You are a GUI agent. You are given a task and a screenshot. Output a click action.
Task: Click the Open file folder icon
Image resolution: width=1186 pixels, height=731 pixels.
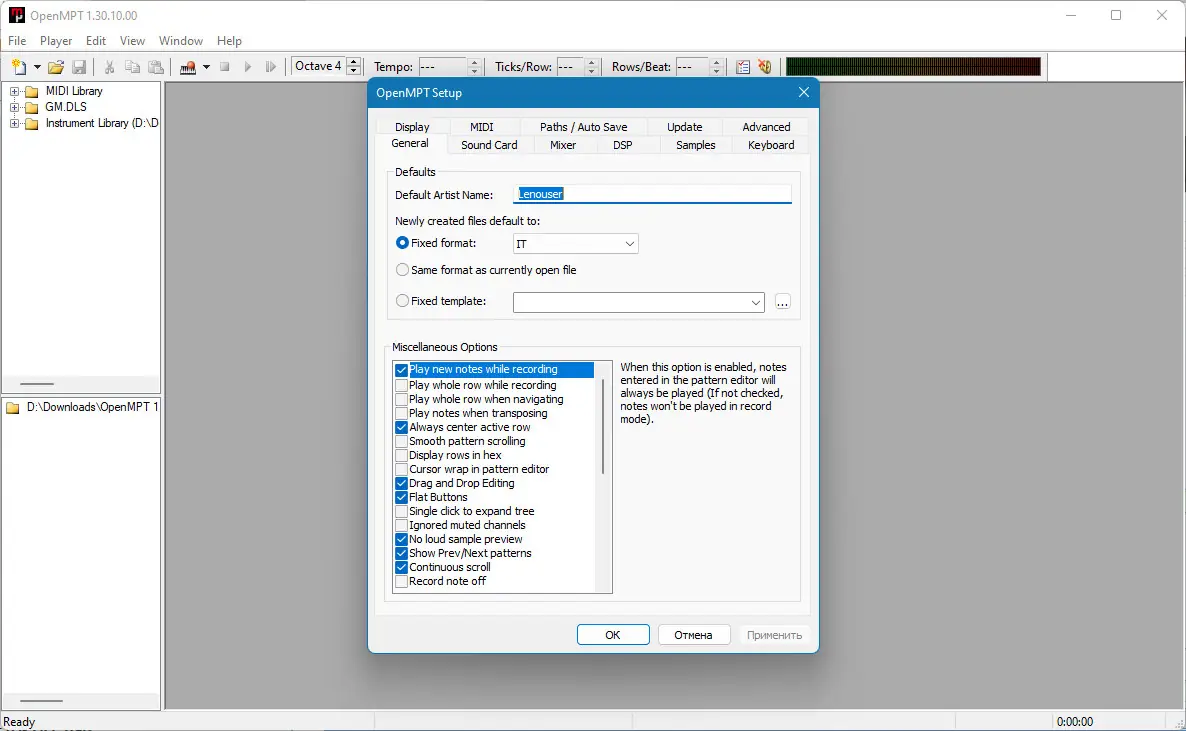coord(55,67)
